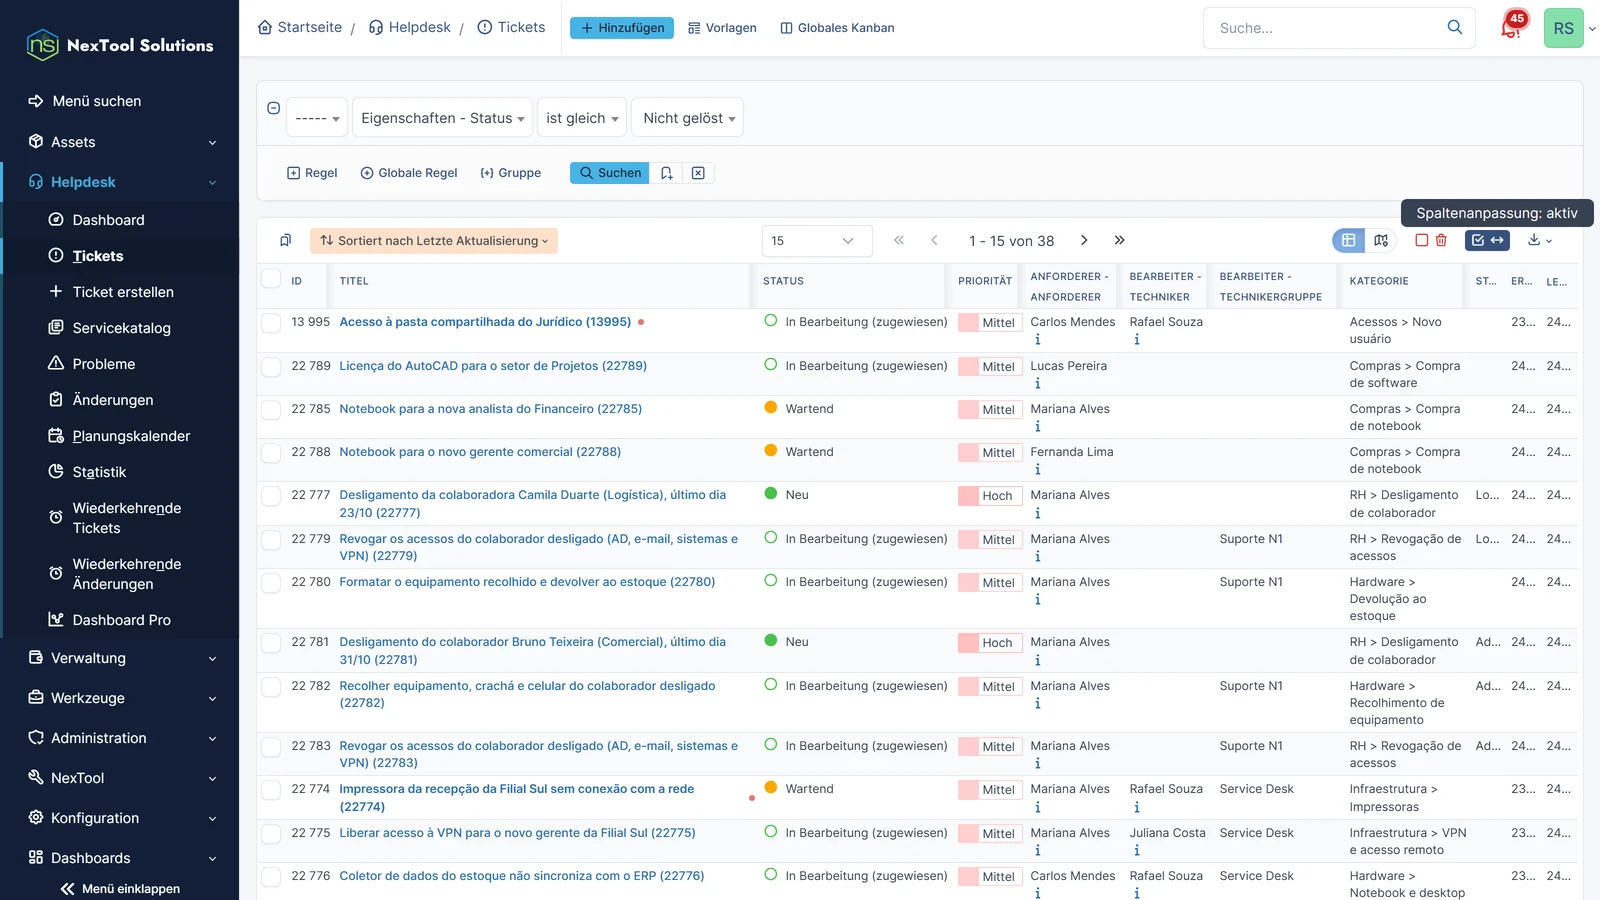The image size is (1600, 900).
Task: Expand the Assets sidebar menu
Action: click(120, 142)
